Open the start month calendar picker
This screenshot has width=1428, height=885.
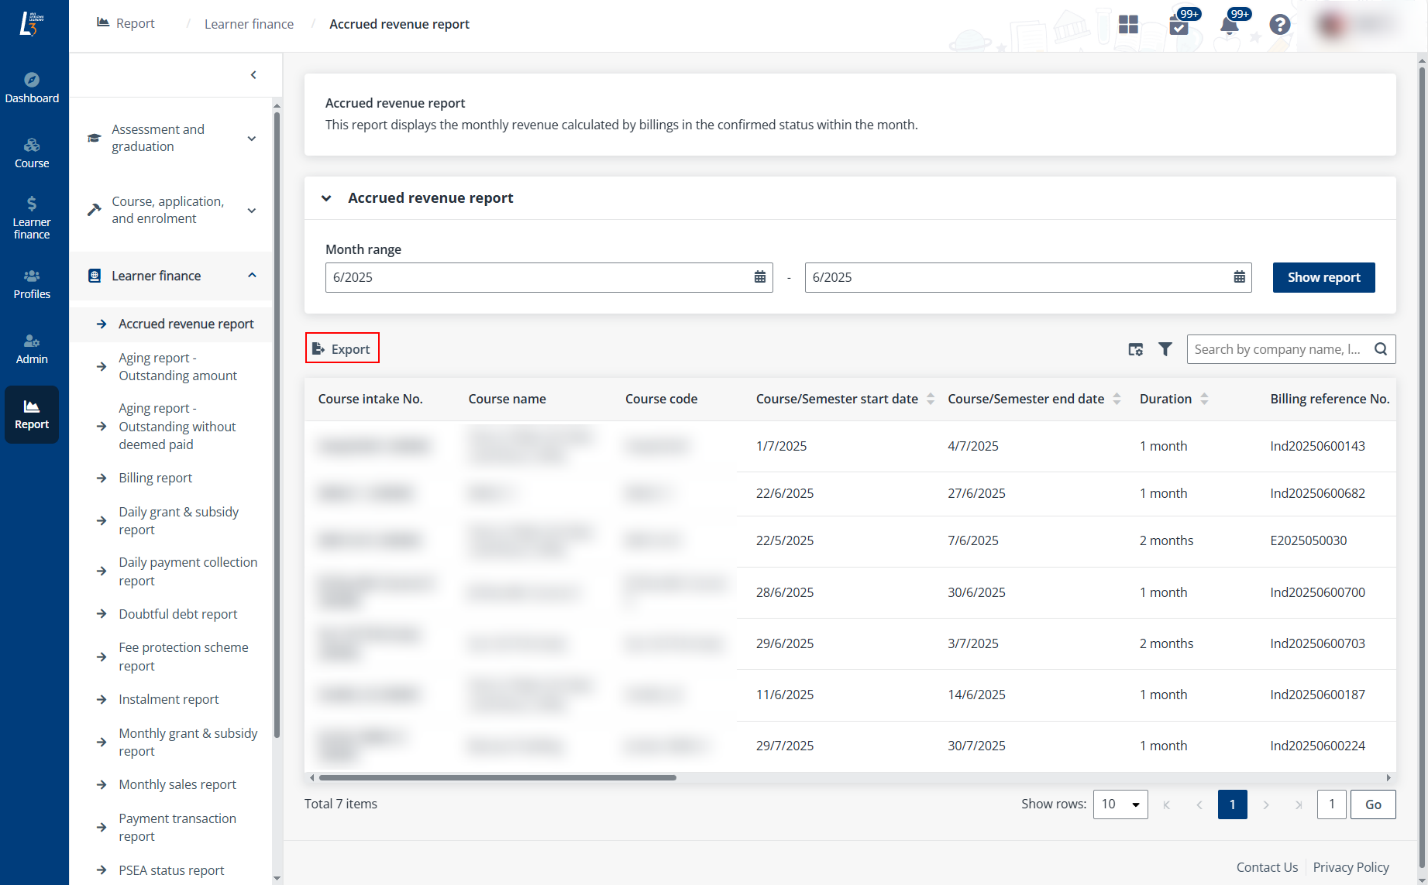click(760, 277)
